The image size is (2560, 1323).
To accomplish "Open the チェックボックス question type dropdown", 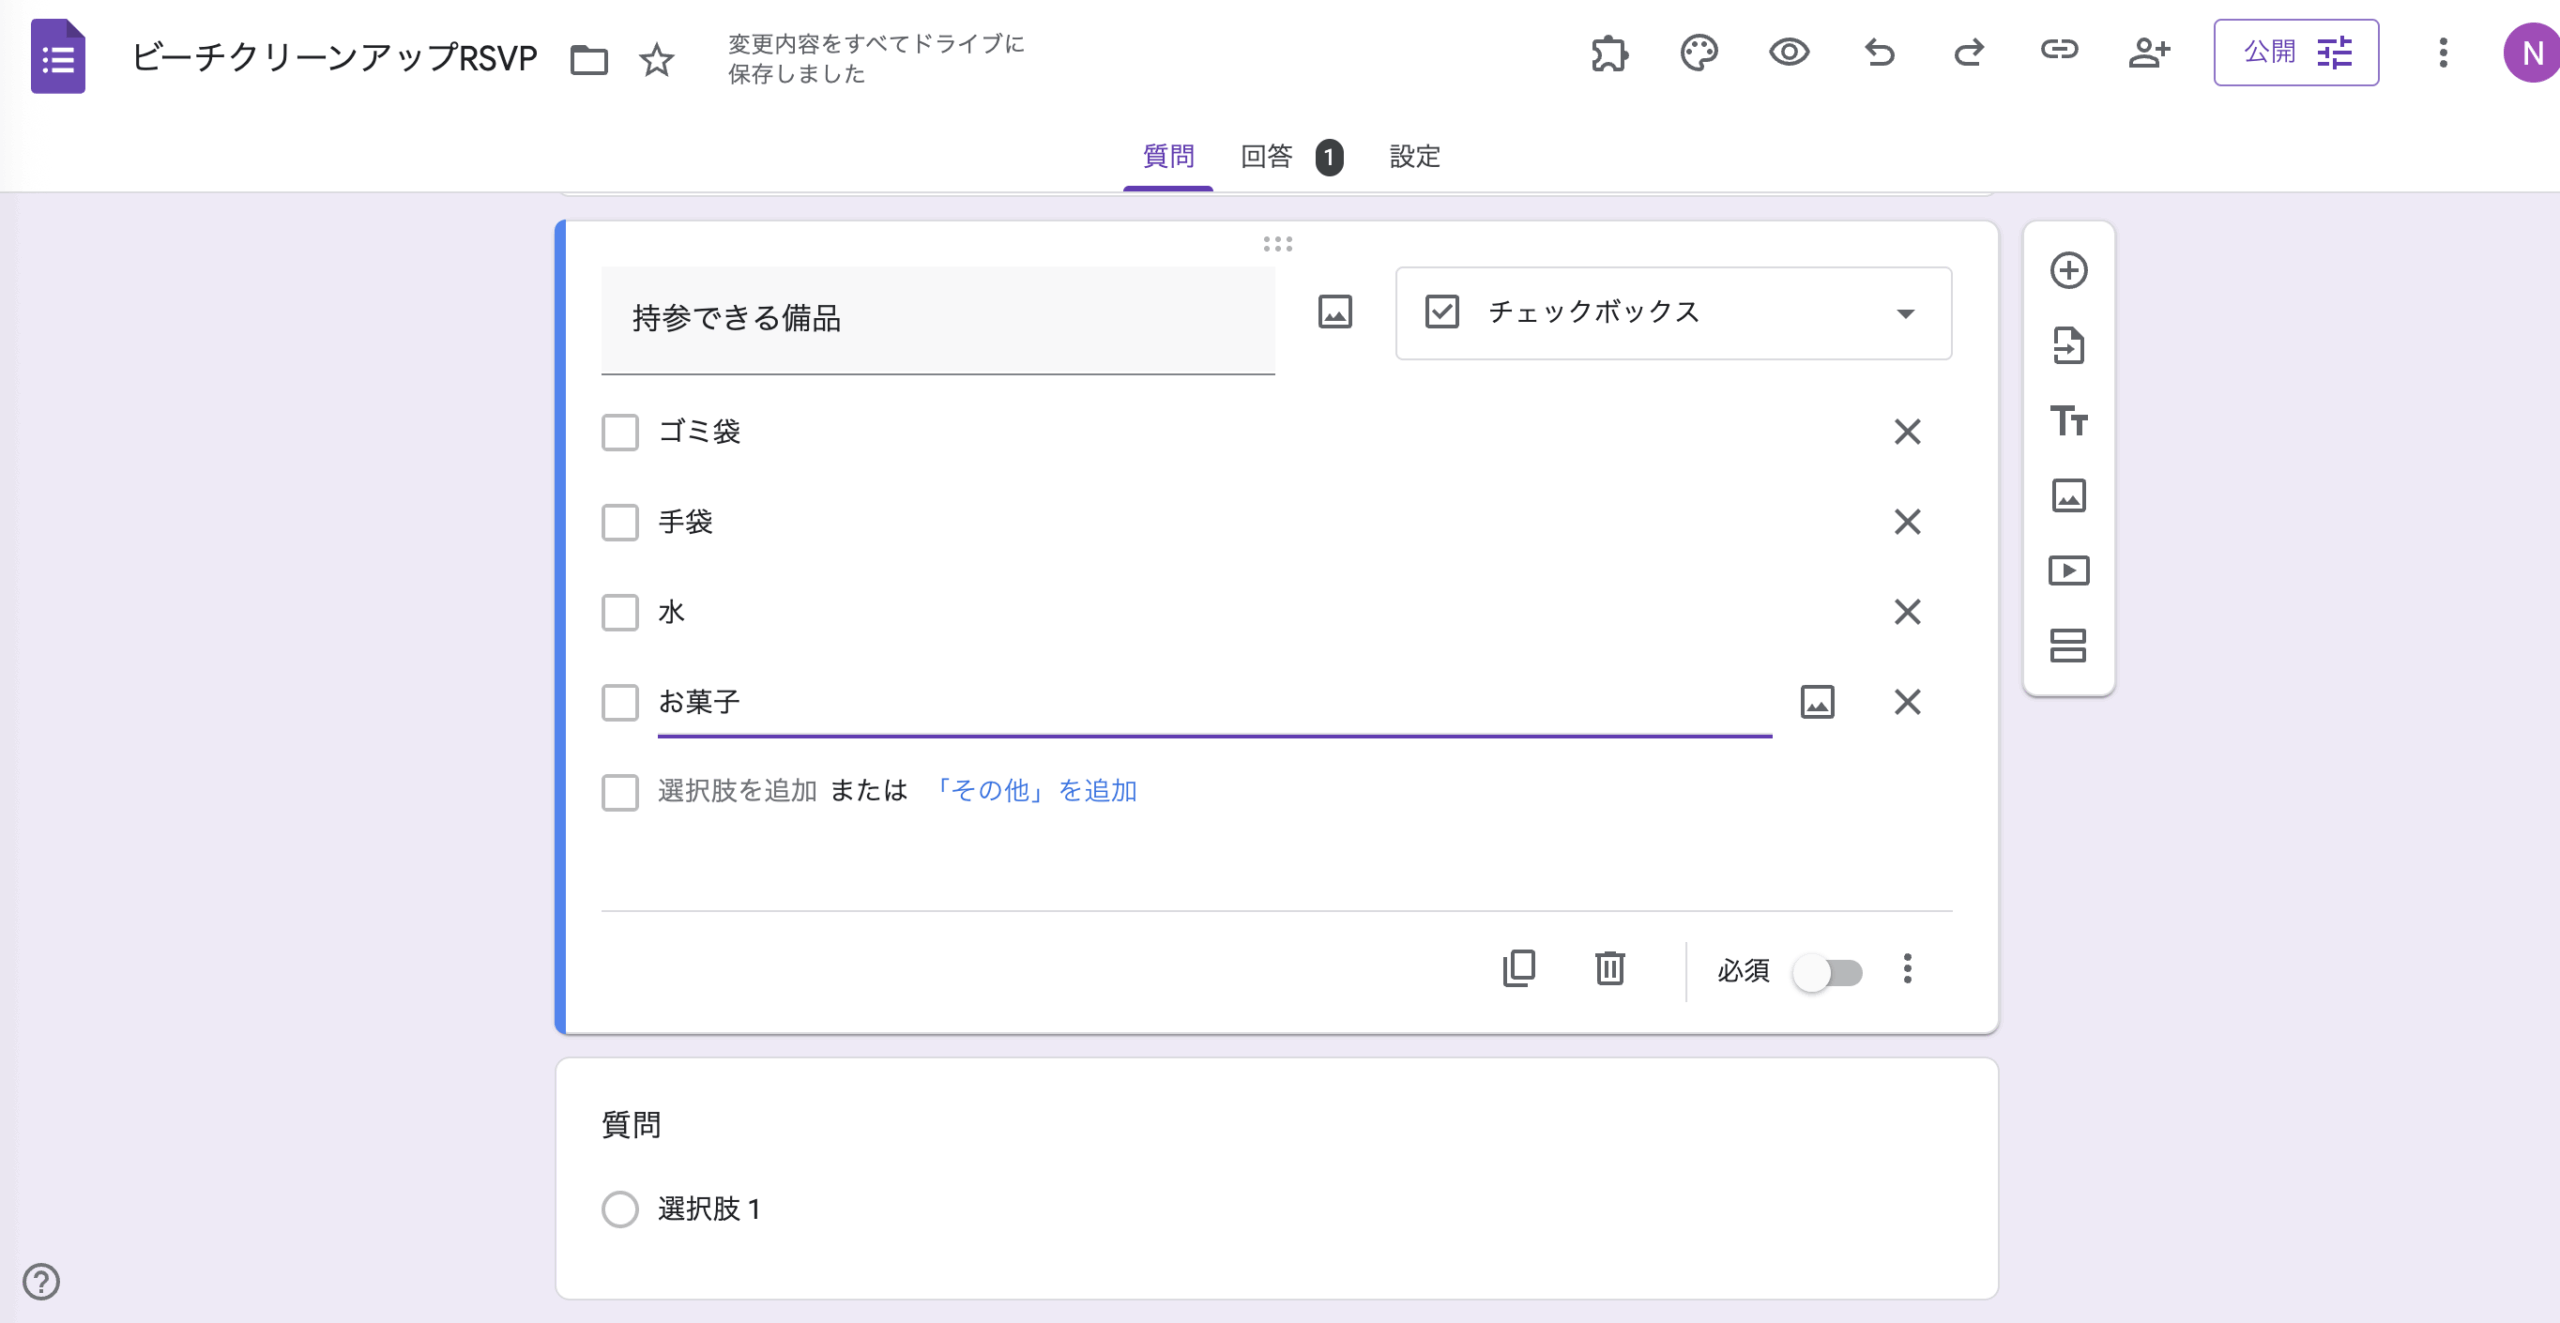I will [1673, 313].
